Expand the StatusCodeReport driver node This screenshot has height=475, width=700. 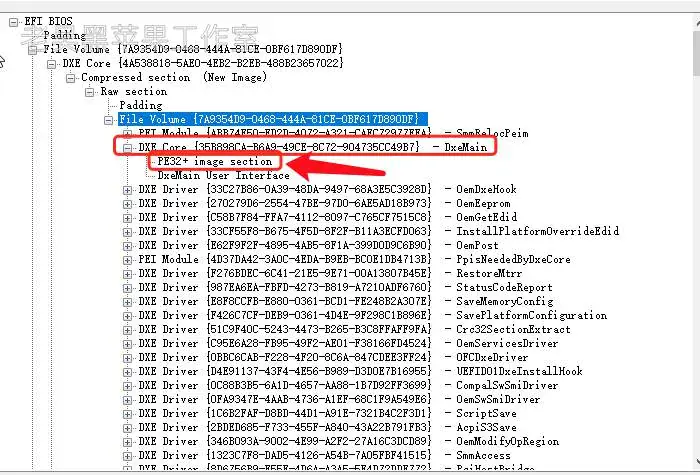tap(128, 288)
